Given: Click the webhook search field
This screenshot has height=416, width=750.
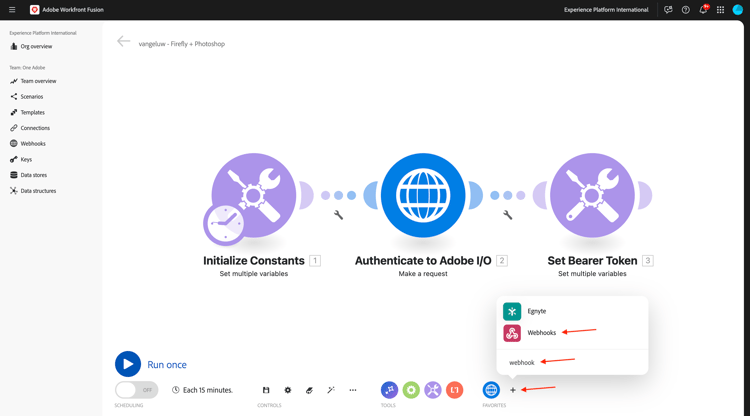Looking at the screenshot, I should tap(572, 362).
